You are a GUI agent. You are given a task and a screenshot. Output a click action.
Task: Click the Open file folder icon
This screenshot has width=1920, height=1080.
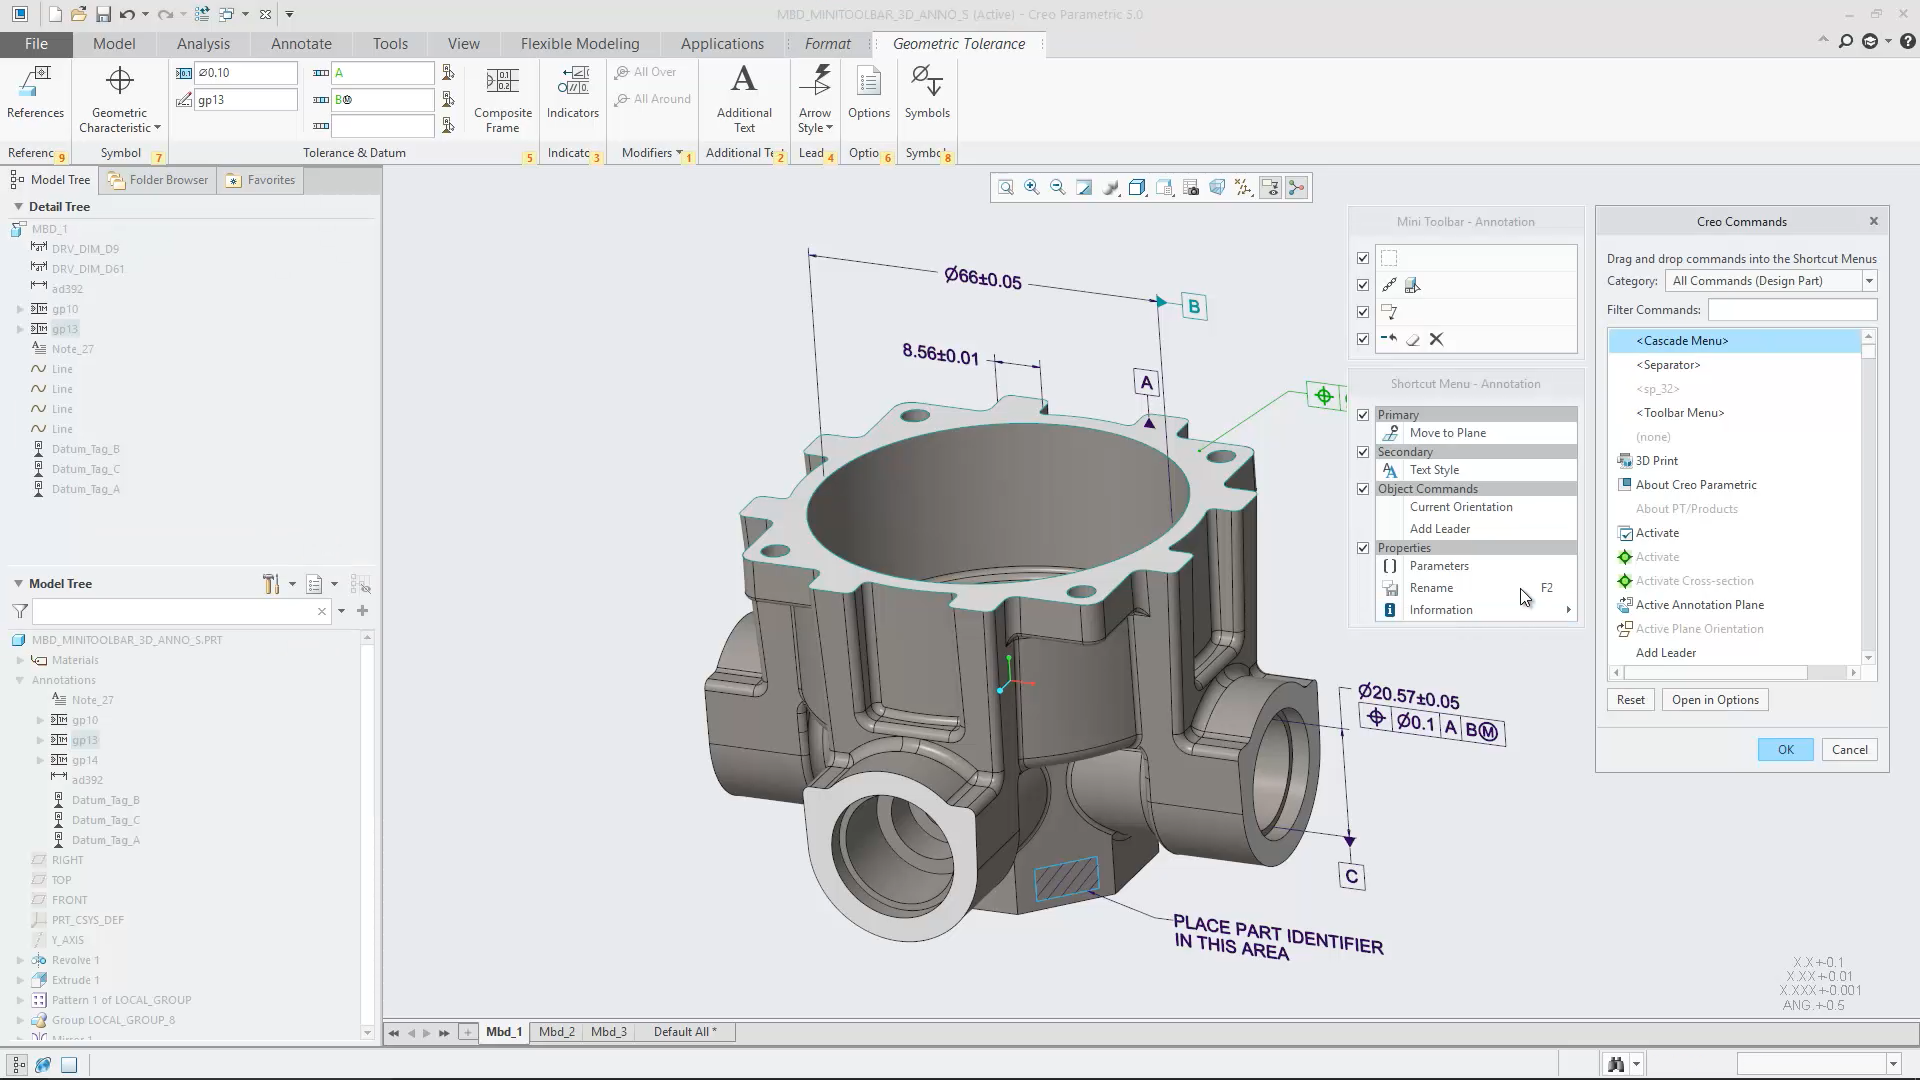[x=79, y=14]
